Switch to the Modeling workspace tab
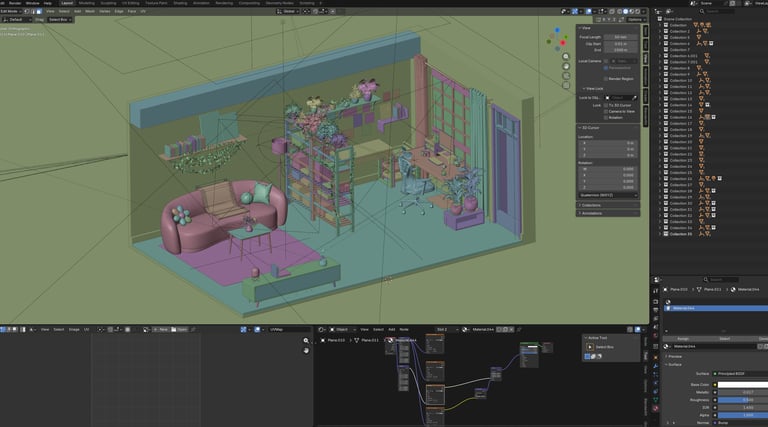 [87, 3]
